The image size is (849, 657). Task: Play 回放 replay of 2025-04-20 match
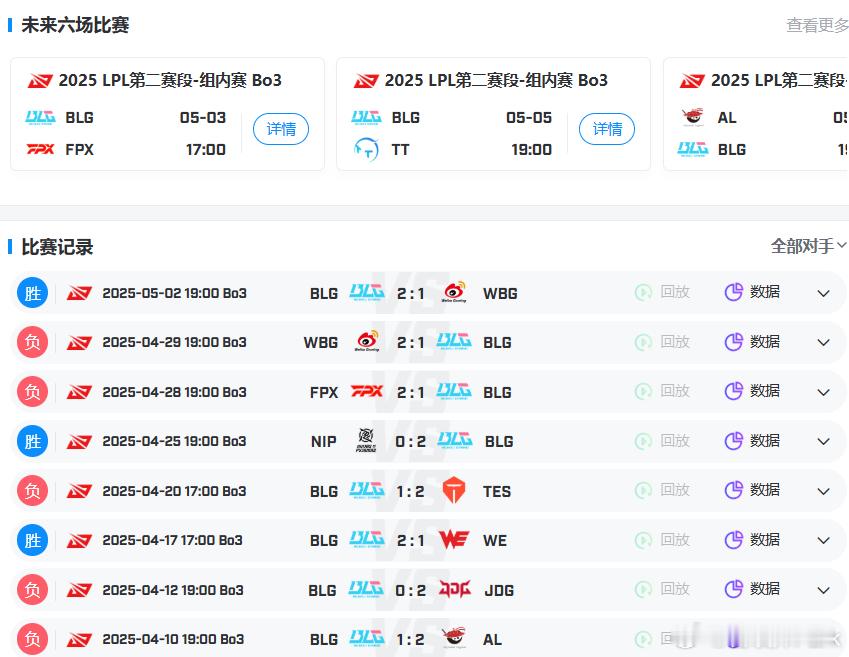662,490
